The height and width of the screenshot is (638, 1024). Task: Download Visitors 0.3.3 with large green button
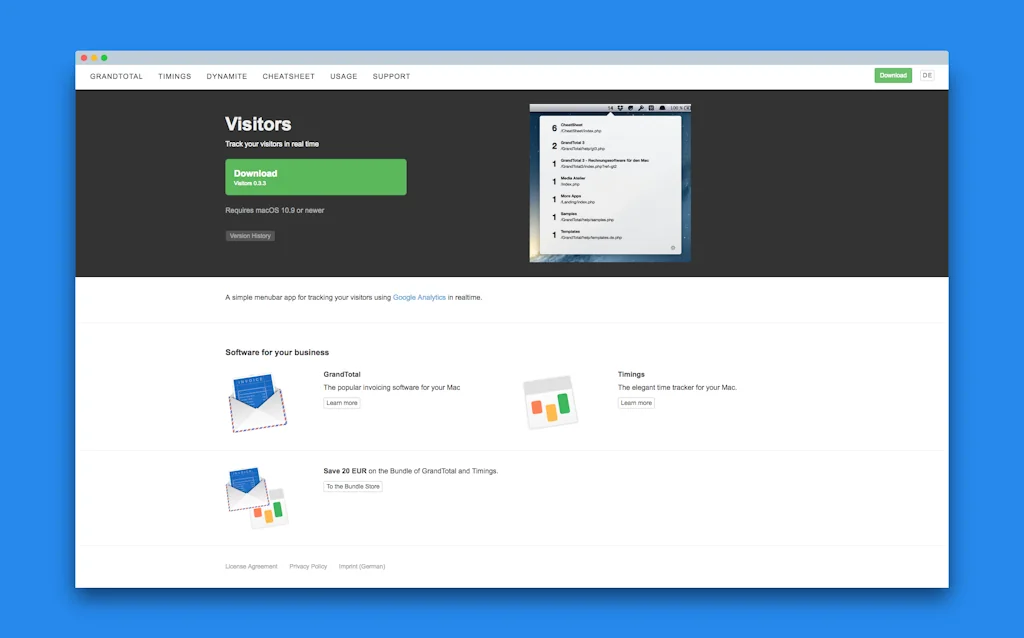coord(315,177)
